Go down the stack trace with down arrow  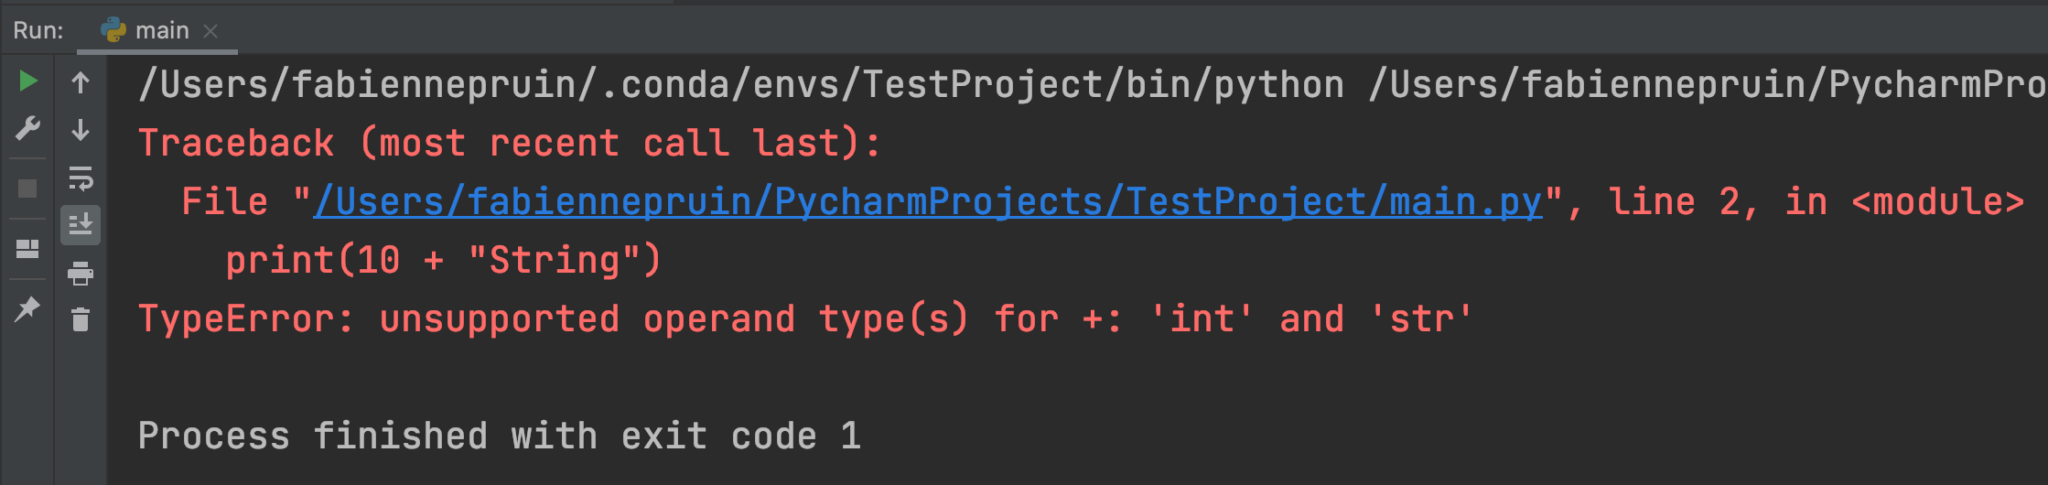81,130
